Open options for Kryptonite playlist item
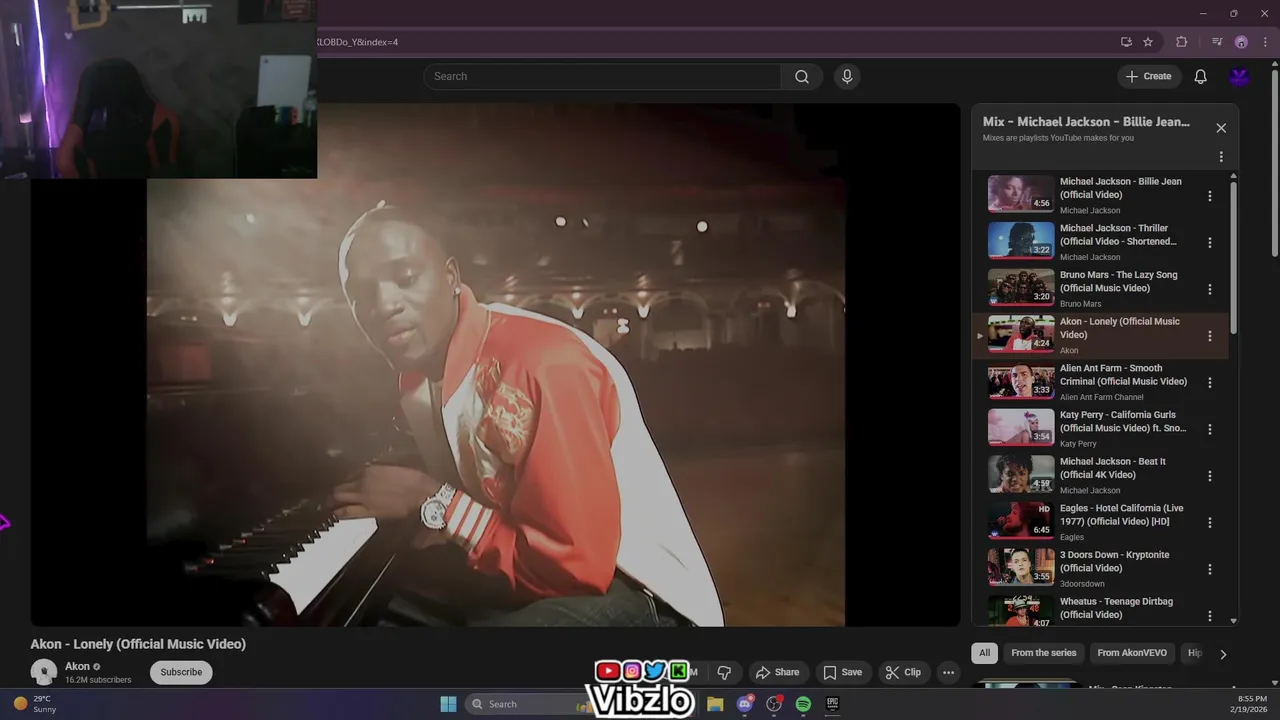1280x720 pixels. pos(1210,569)
